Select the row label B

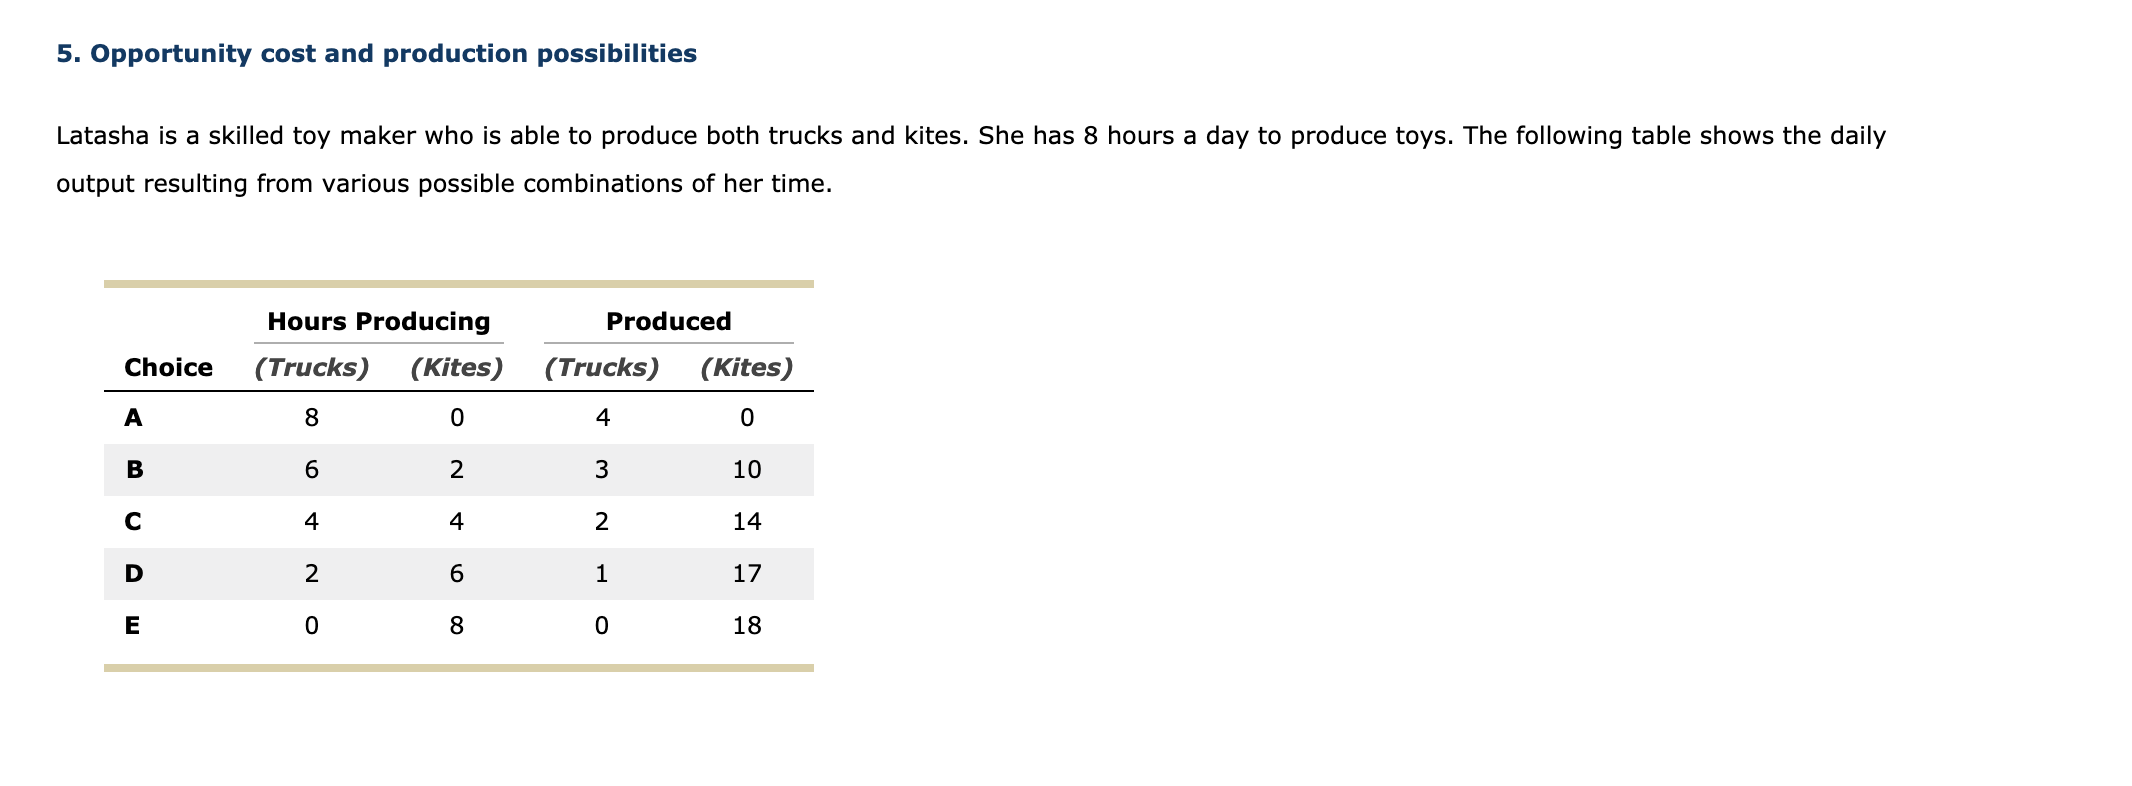[134, 470]
